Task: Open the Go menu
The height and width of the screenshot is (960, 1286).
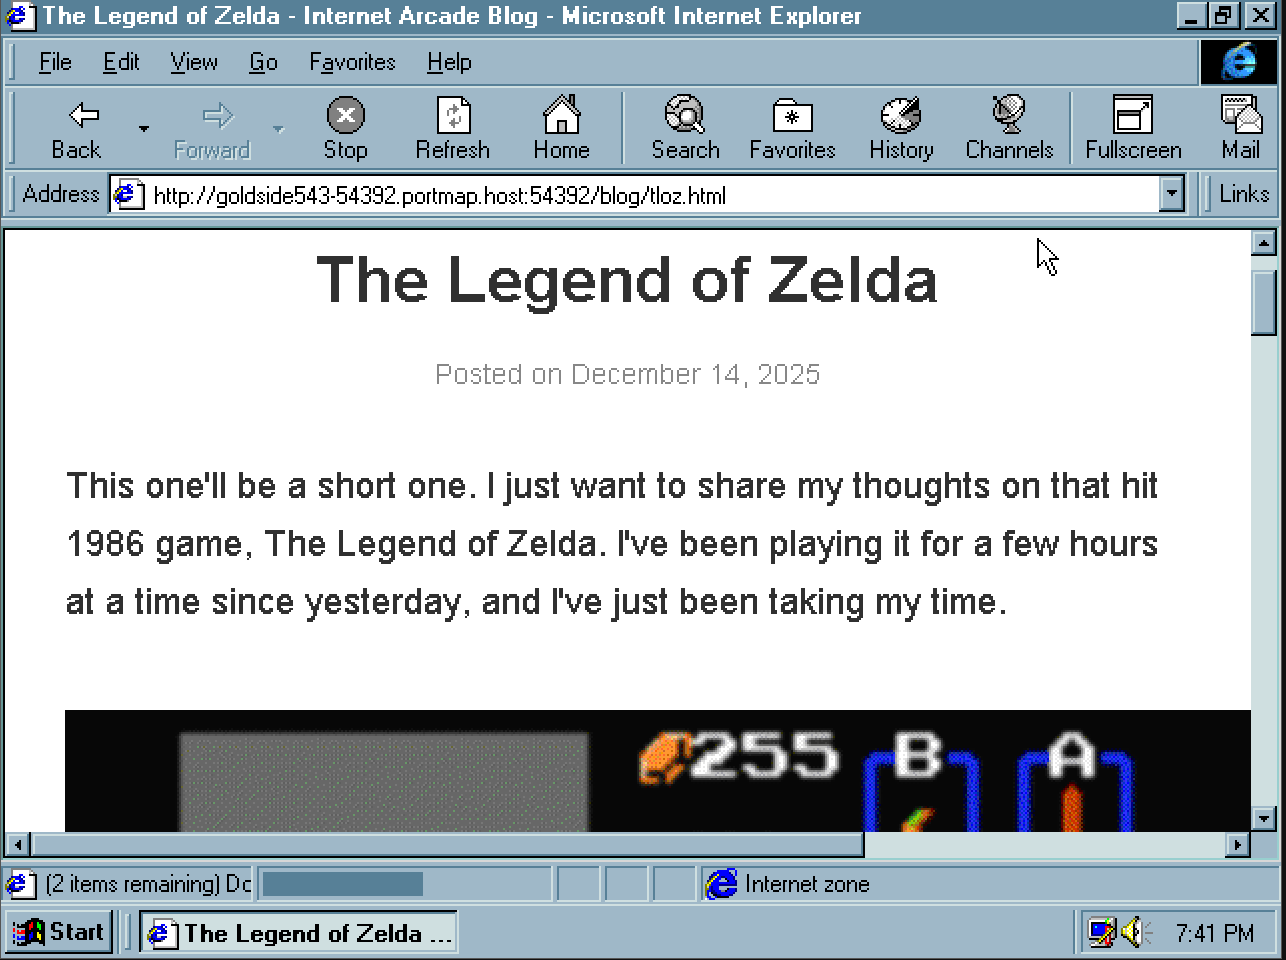Action: (x=263, y=62)
